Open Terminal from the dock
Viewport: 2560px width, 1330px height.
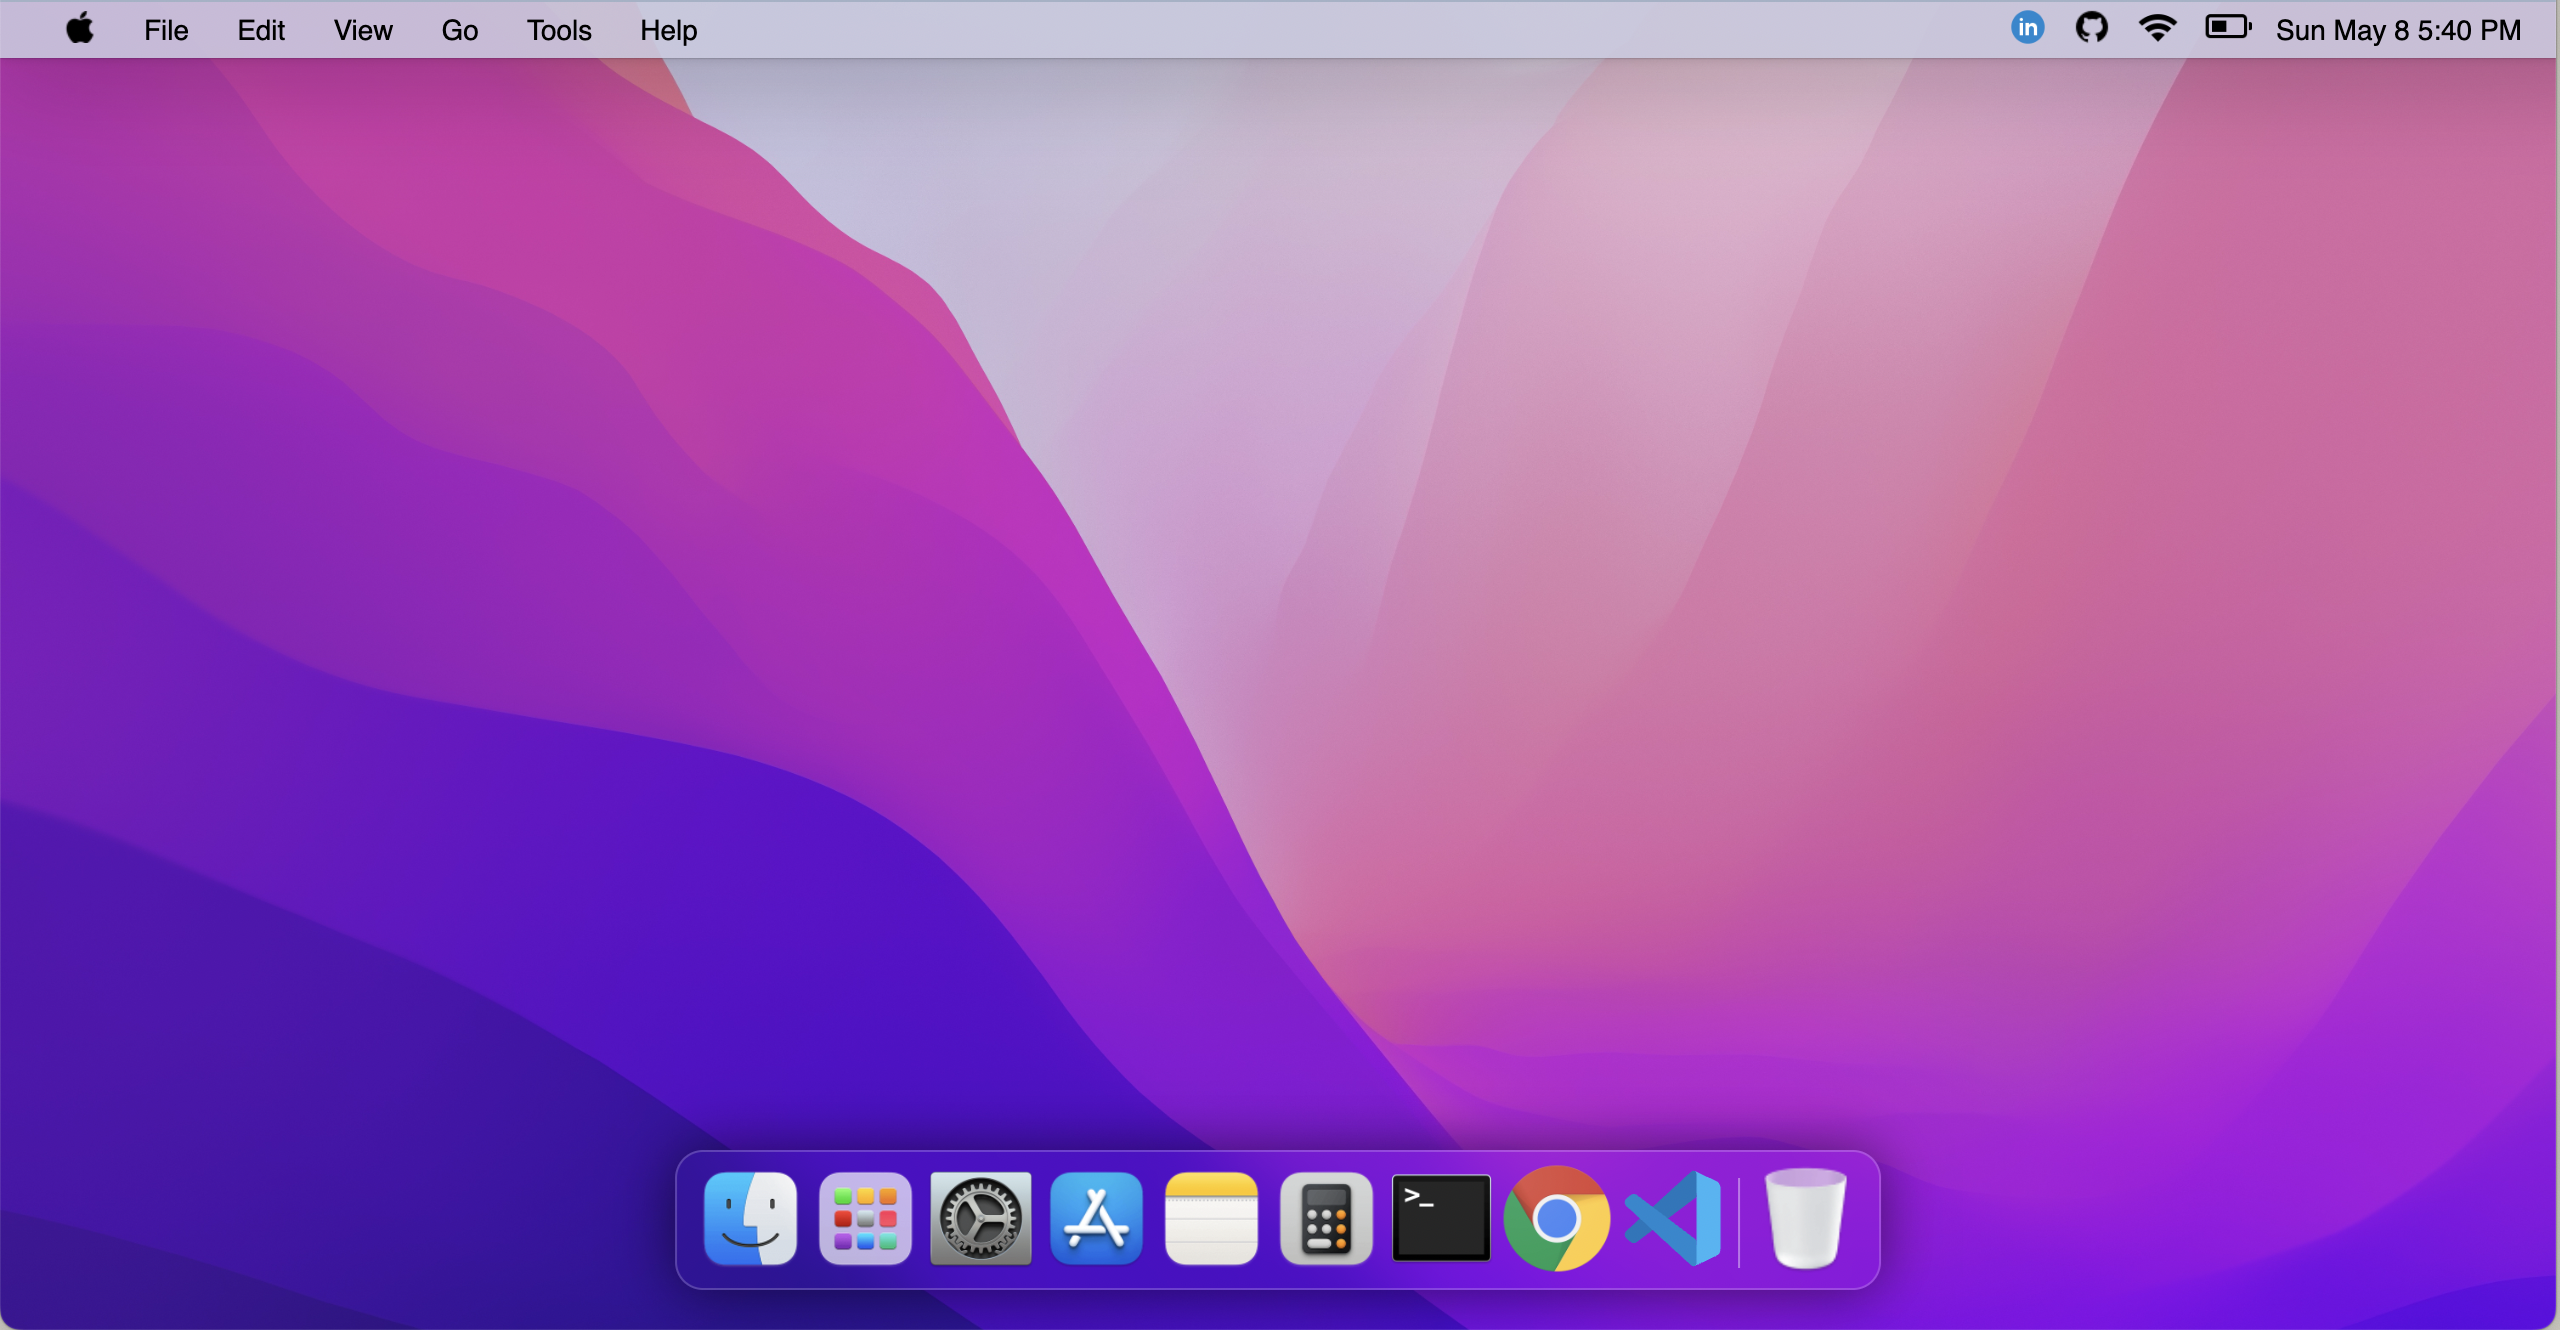pyautogui.click(x=1441, y=1218)
